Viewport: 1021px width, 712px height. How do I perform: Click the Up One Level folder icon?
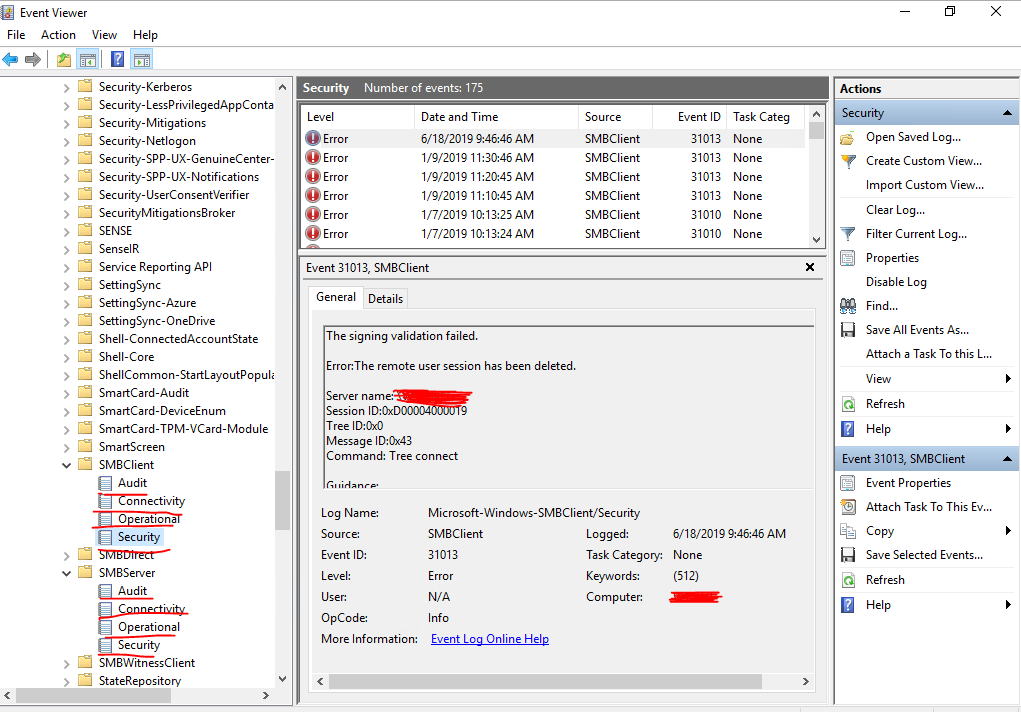coord(64,60)
